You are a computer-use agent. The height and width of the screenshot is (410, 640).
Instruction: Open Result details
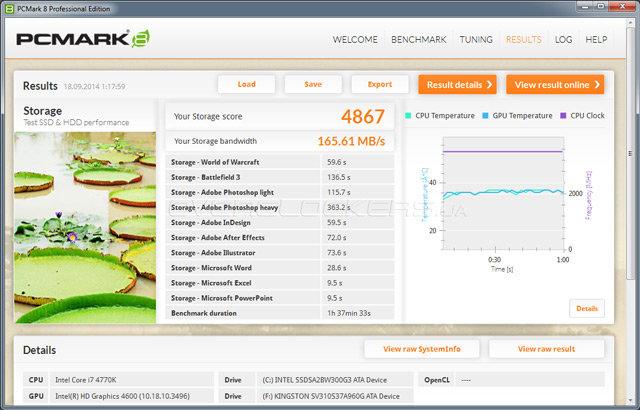(458, 84)
